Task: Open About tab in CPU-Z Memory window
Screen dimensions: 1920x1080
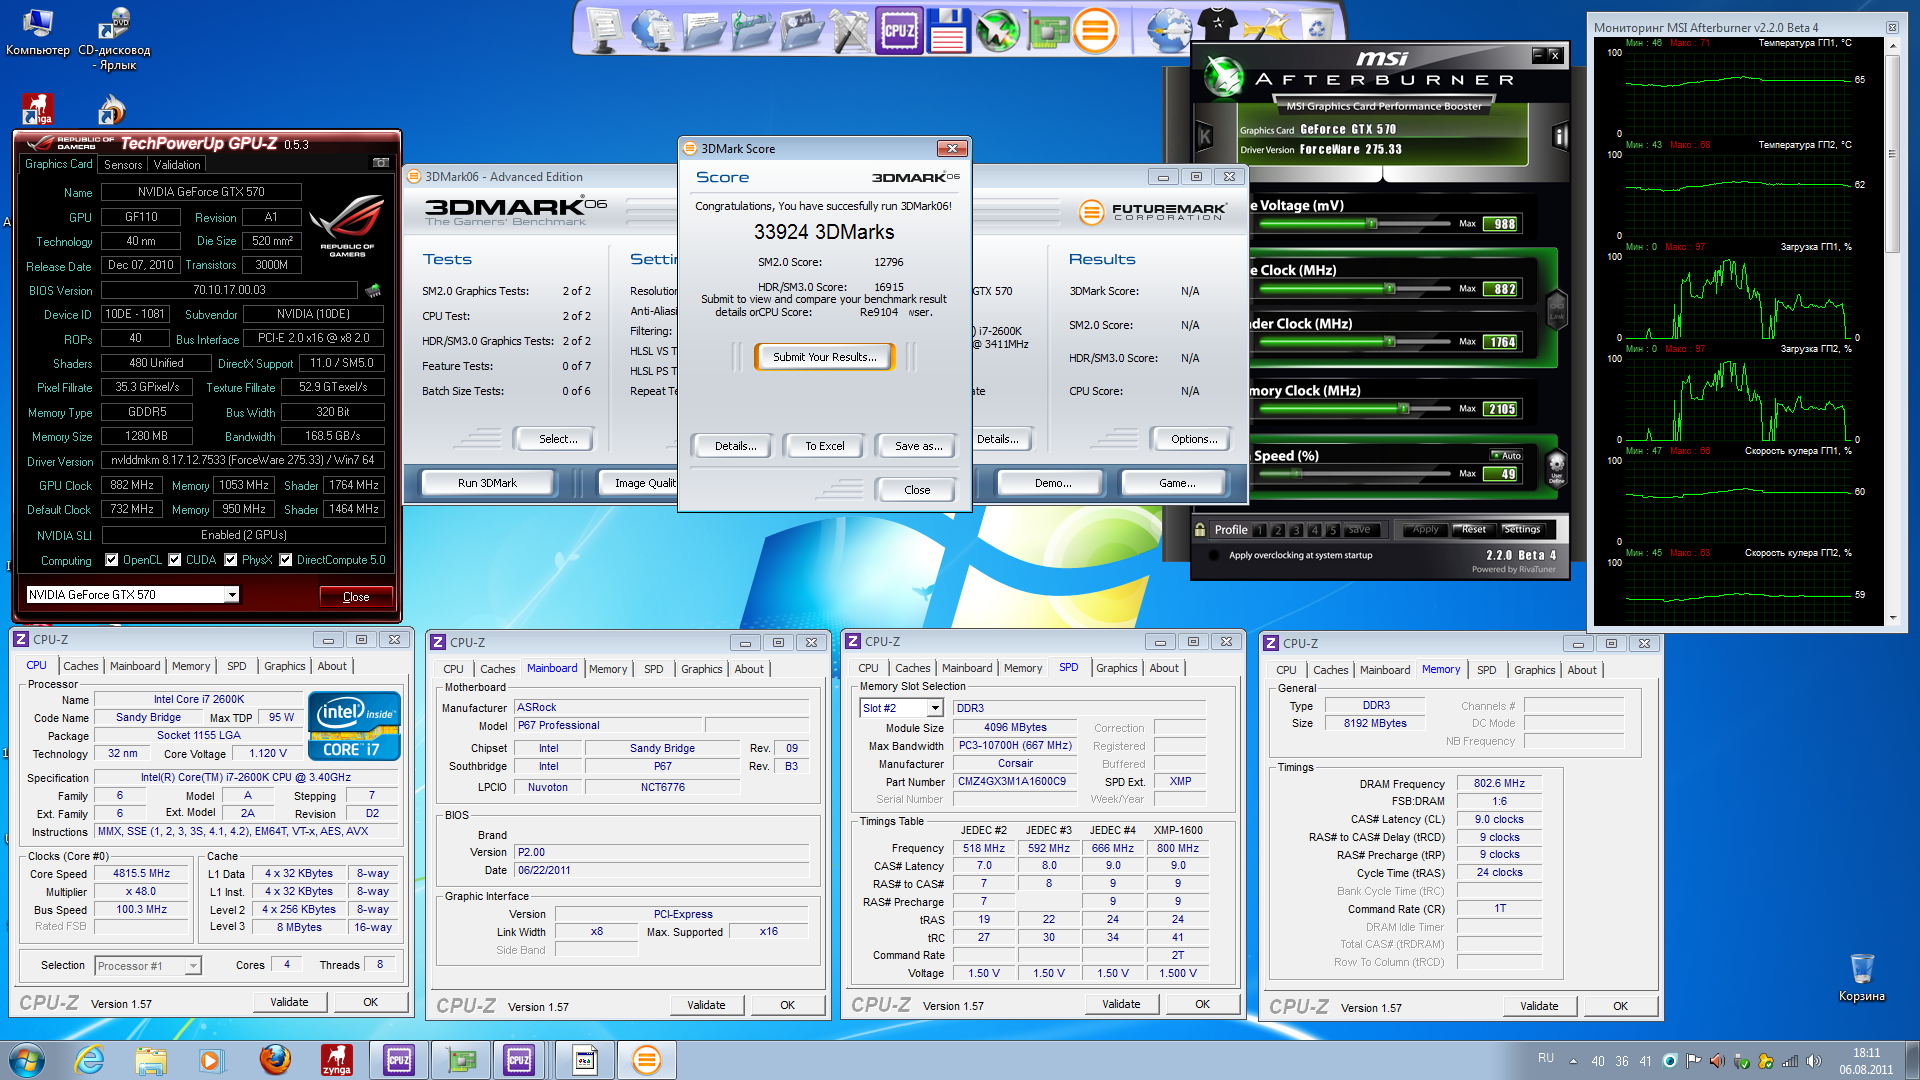Action: [x=1582, y=670]
